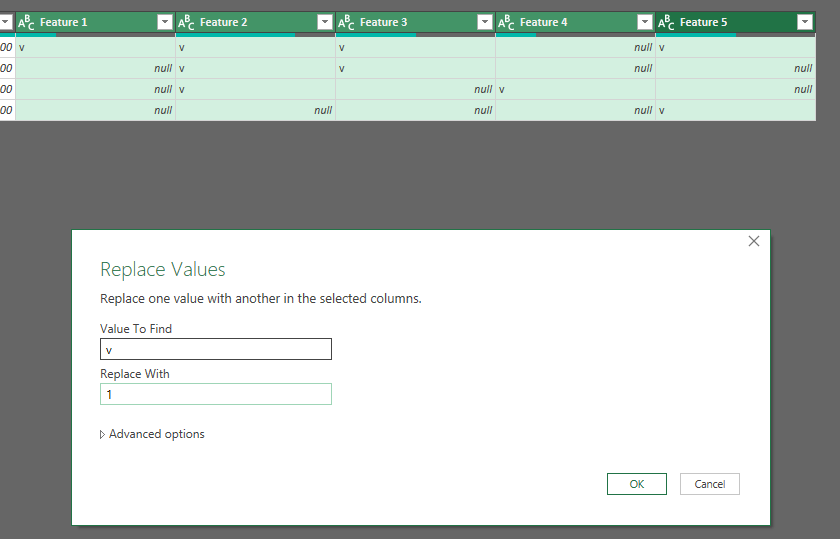Open the Feature 4 filter dropdown
The width and height of the screenshot is (840, 539).
pyautogui.click(x=645, y=22)
